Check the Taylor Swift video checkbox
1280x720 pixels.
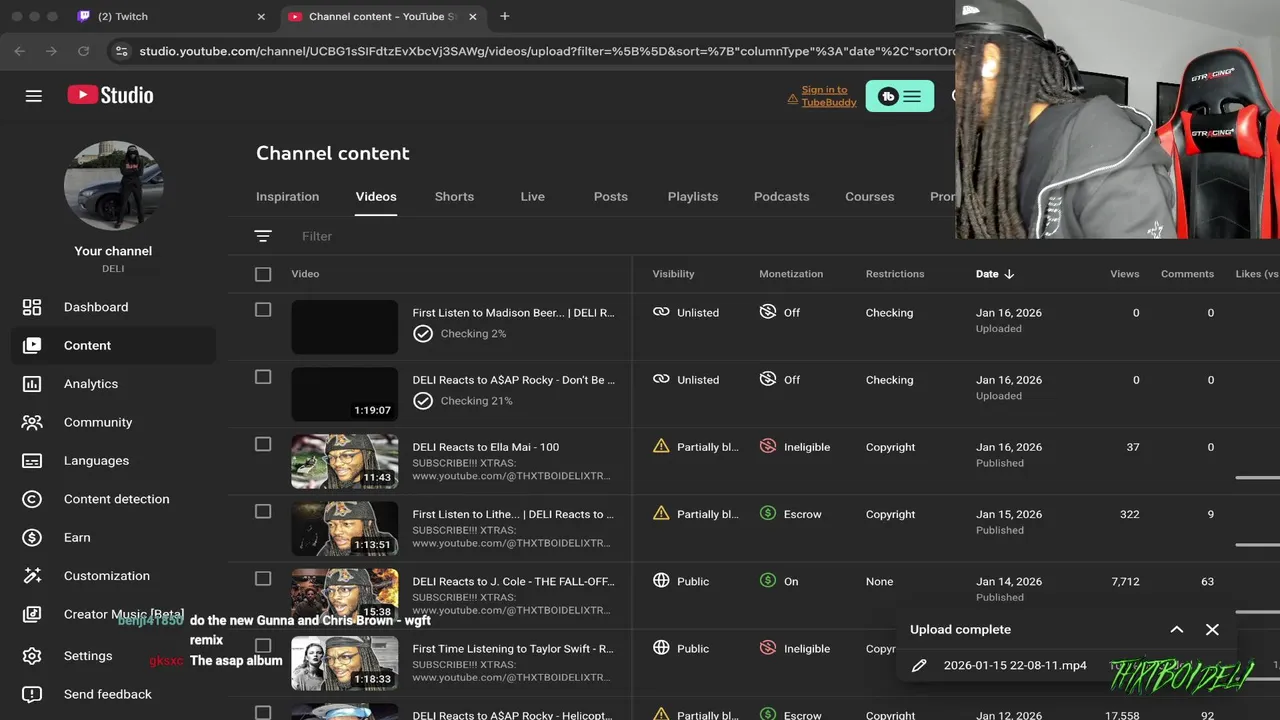click(263, 645)
